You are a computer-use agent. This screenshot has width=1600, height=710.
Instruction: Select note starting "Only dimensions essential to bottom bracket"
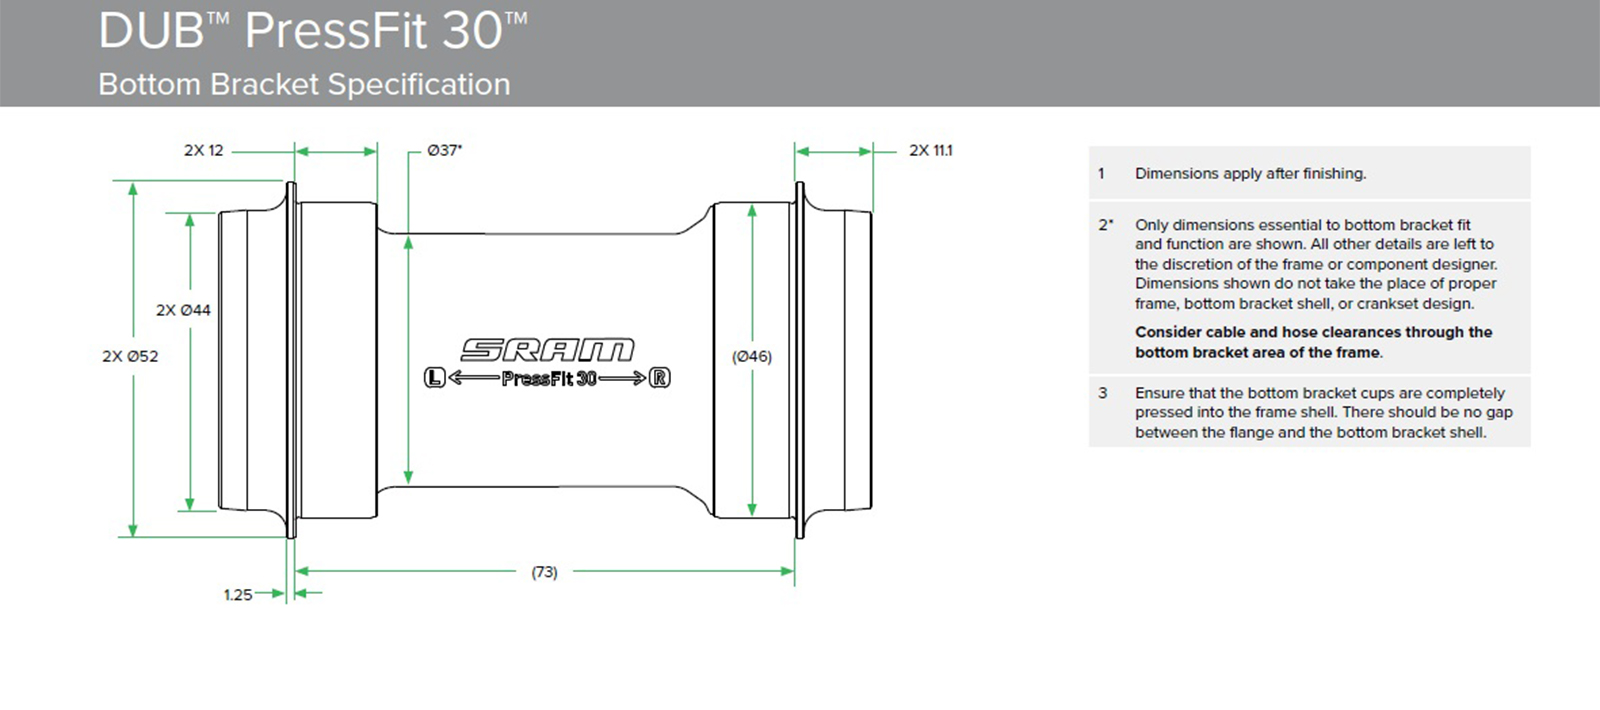pyautogui.click(x=1316, y=264)
